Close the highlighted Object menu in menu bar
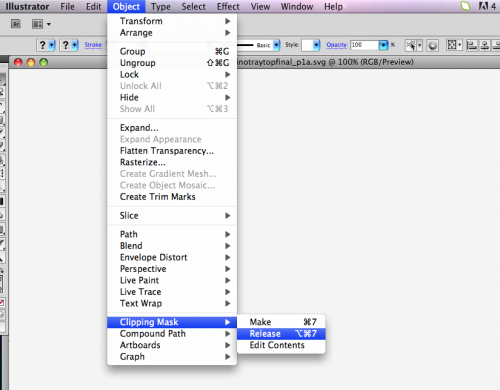 coord(126,7)
